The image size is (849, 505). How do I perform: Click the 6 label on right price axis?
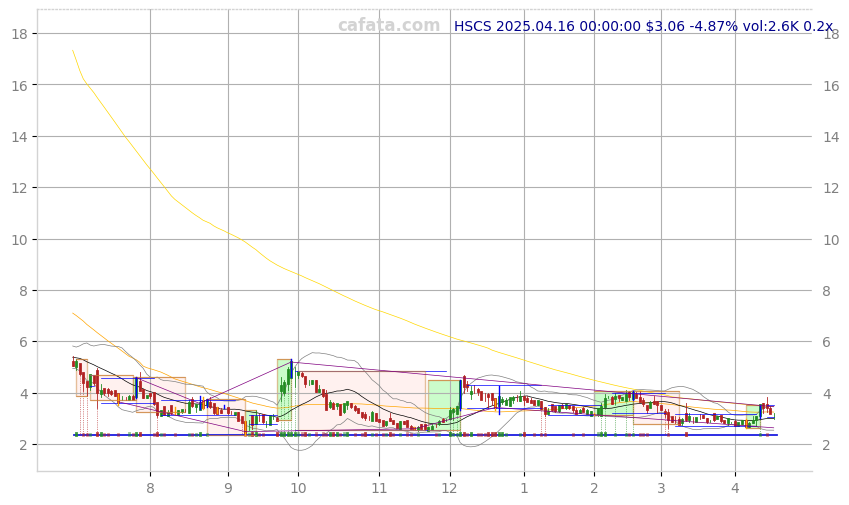tap(827, 342)
